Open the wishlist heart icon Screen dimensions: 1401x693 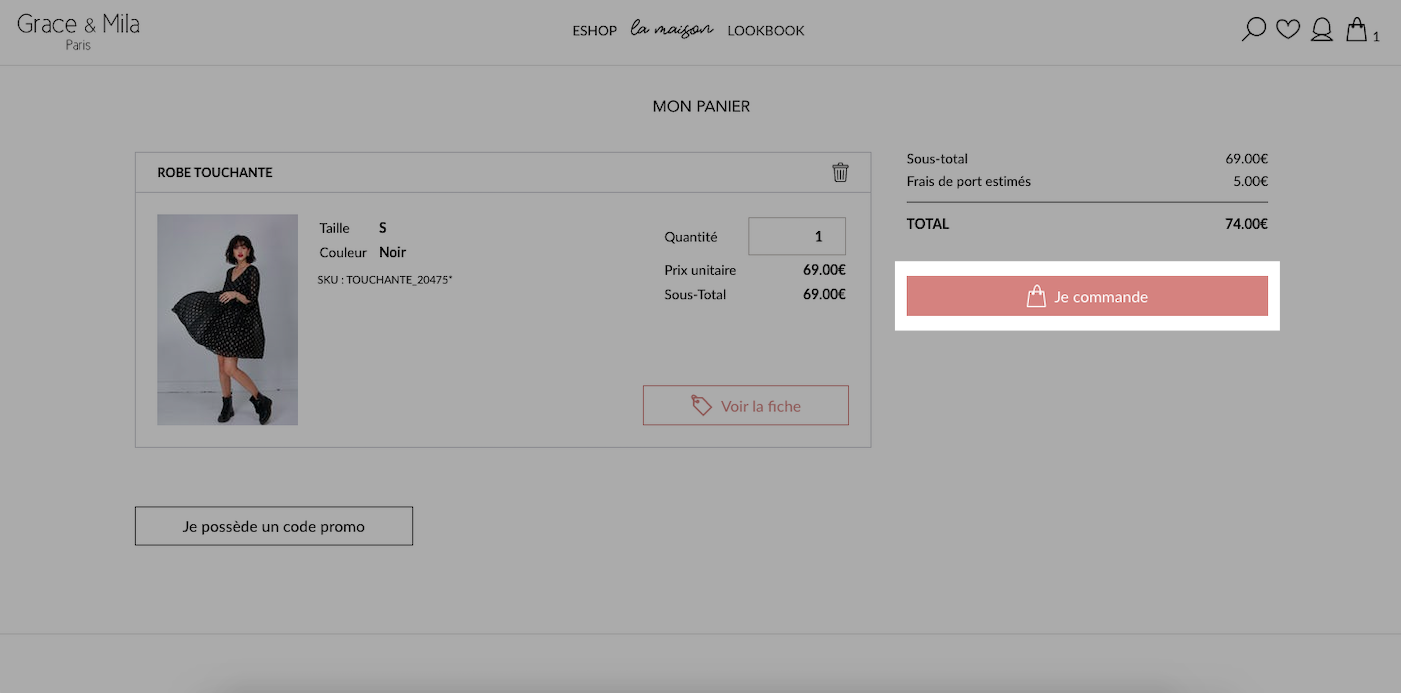point(1288,30)
